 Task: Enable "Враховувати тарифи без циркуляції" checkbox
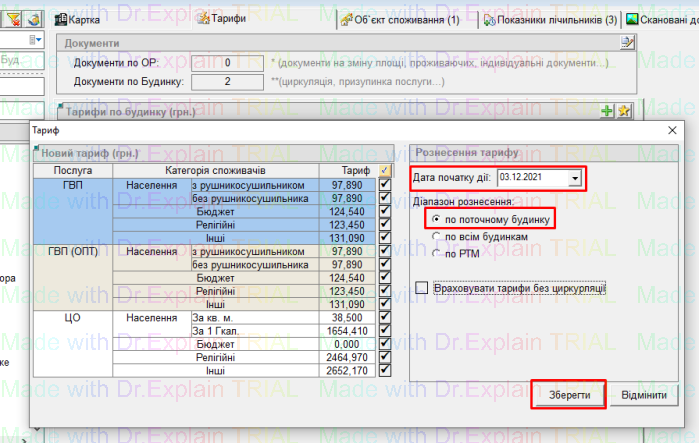tap(422, 289)
